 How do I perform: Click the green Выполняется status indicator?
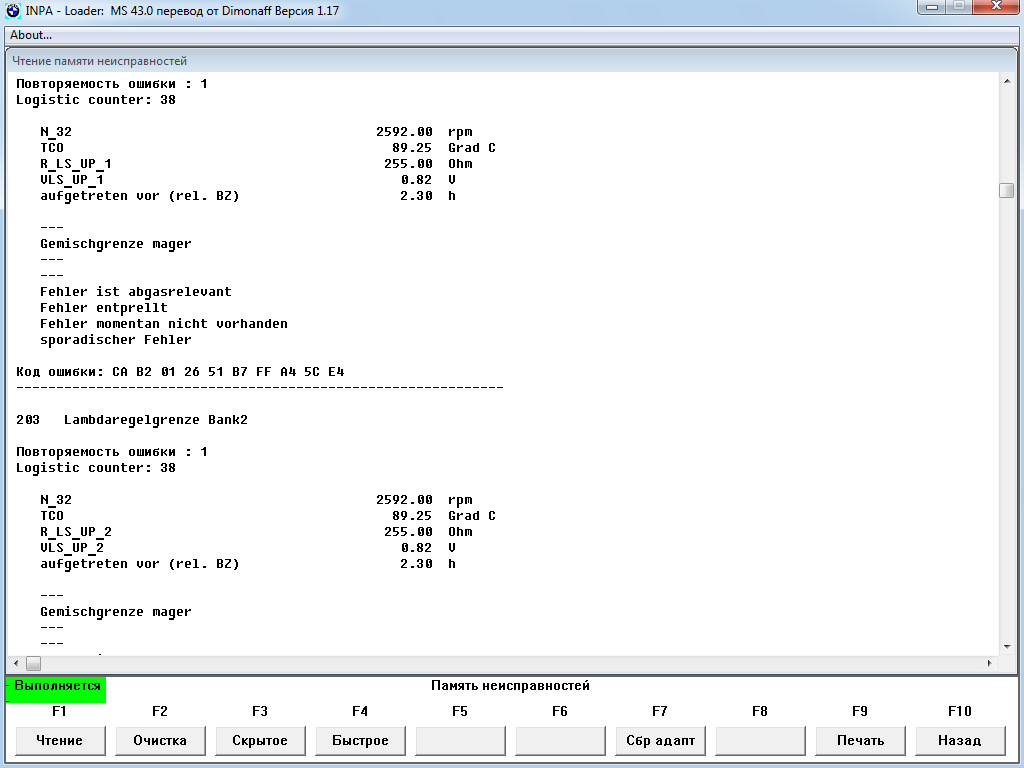pos(56,686)
